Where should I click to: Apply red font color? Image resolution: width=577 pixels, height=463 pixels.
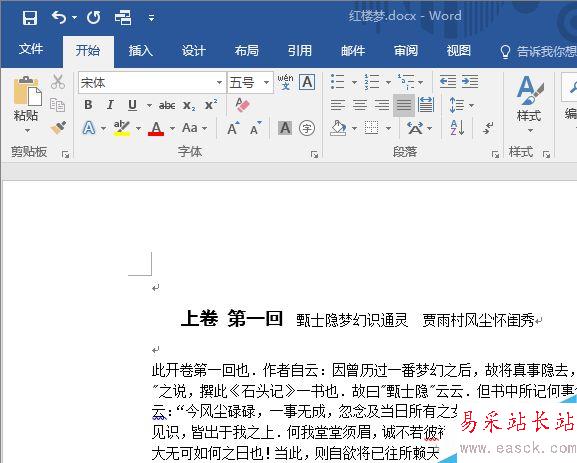pyautogui.click(x=156, y=128)
